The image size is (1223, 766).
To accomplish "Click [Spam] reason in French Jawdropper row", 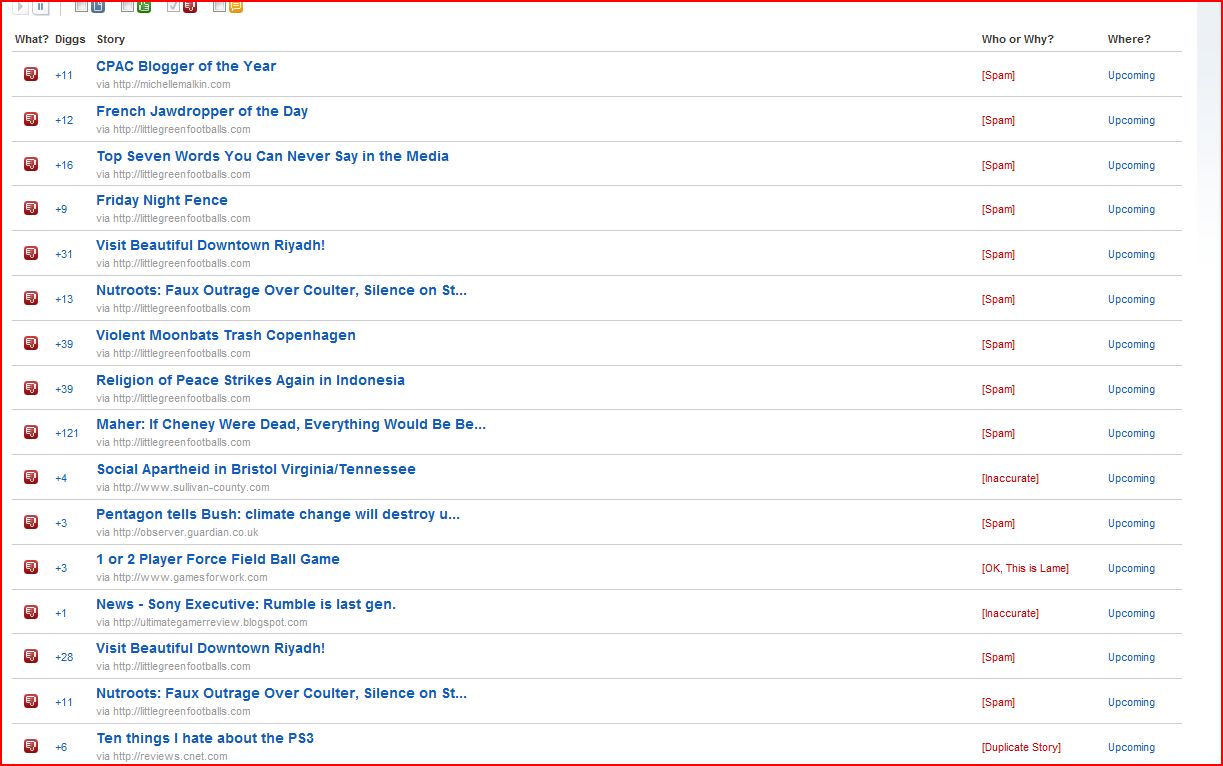I will coord(998,120).
